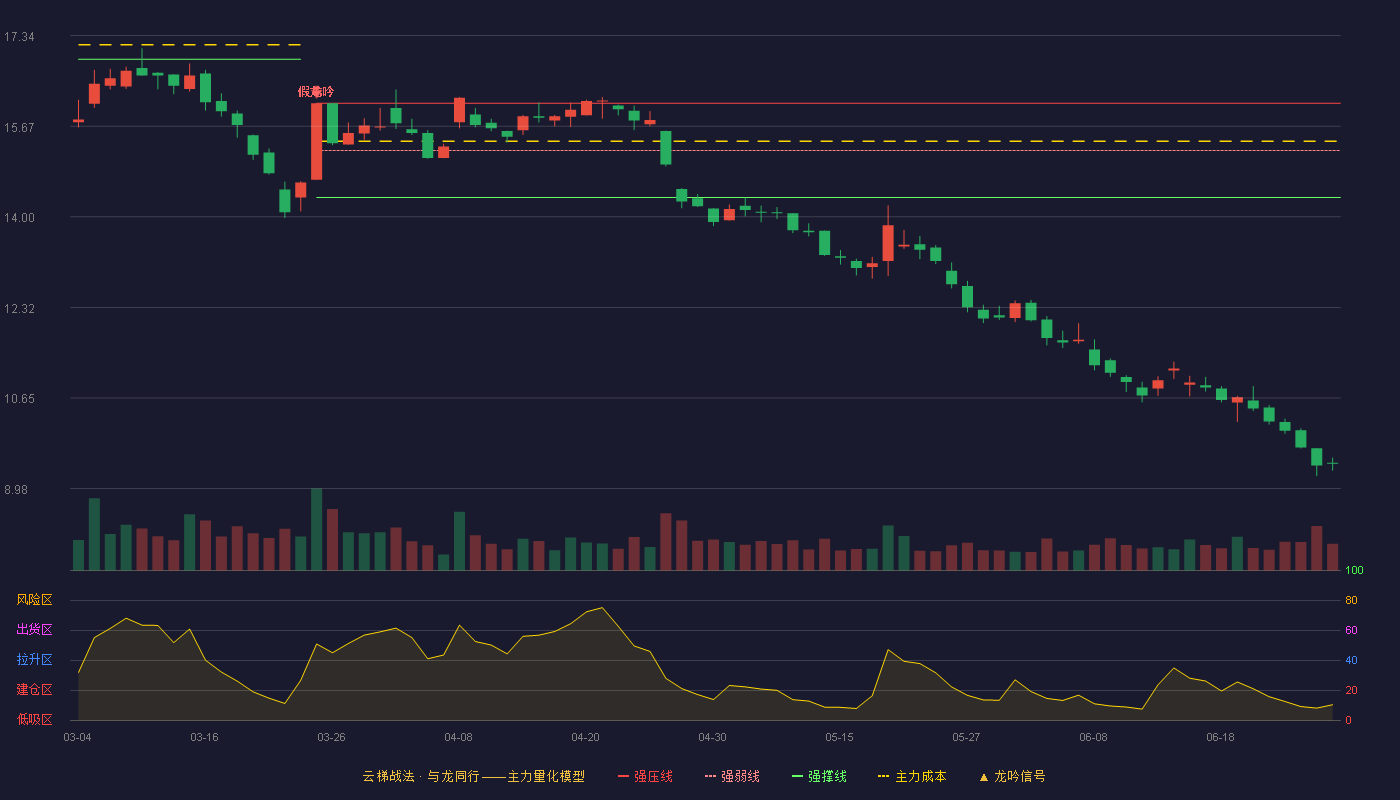Click the red 强压线 legend line marker
1400x800 pixels.
[x=624, y=776]
